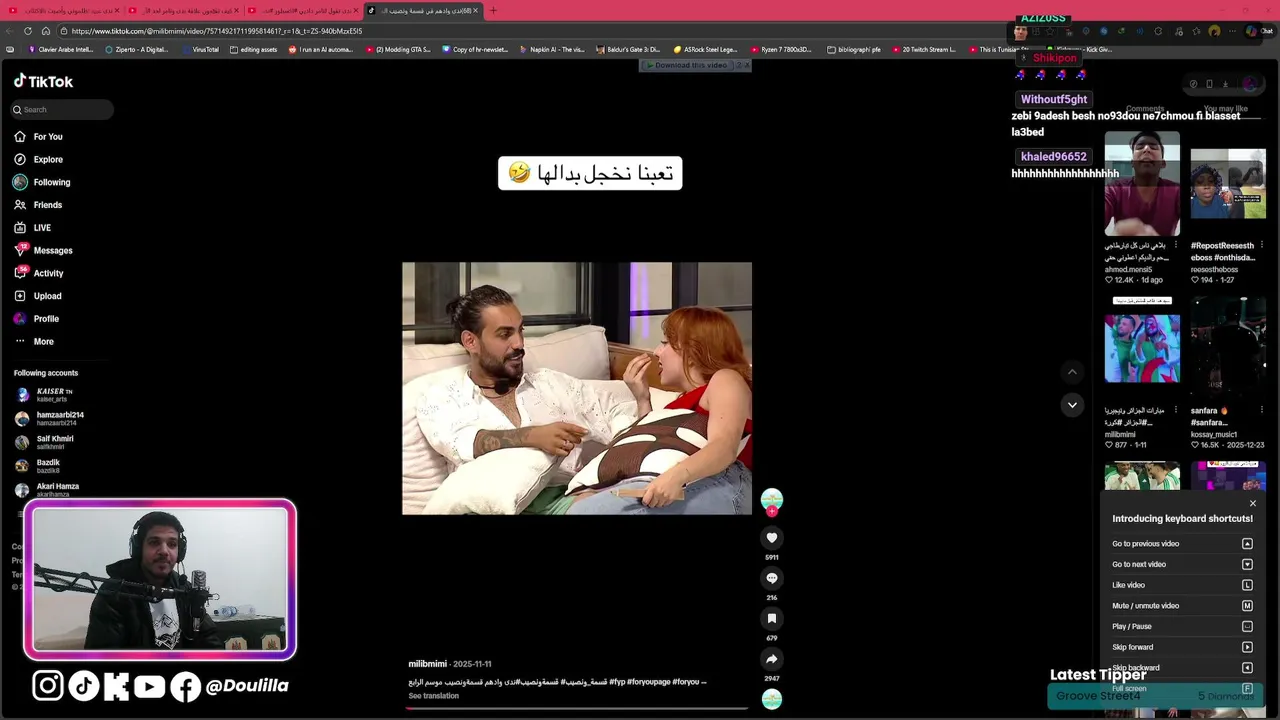
Task: Switch to the You may like tab
Action: coord(1225,109)
